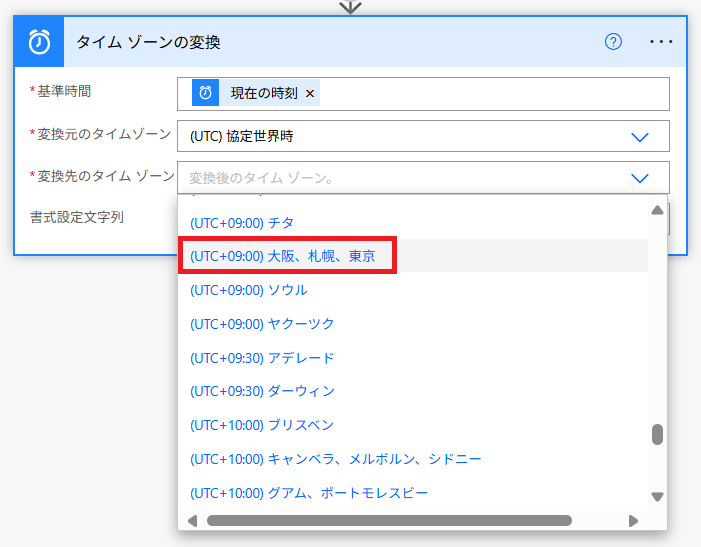The height and width of the screenshot is (547, 701).
Task: Open the three-dot more options menu
Action: point(661,42)
